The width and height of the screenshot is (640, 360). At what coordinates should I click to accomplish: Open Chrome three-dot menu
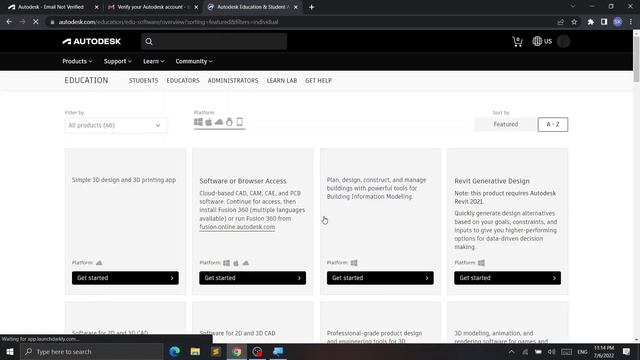click(631, 22)
